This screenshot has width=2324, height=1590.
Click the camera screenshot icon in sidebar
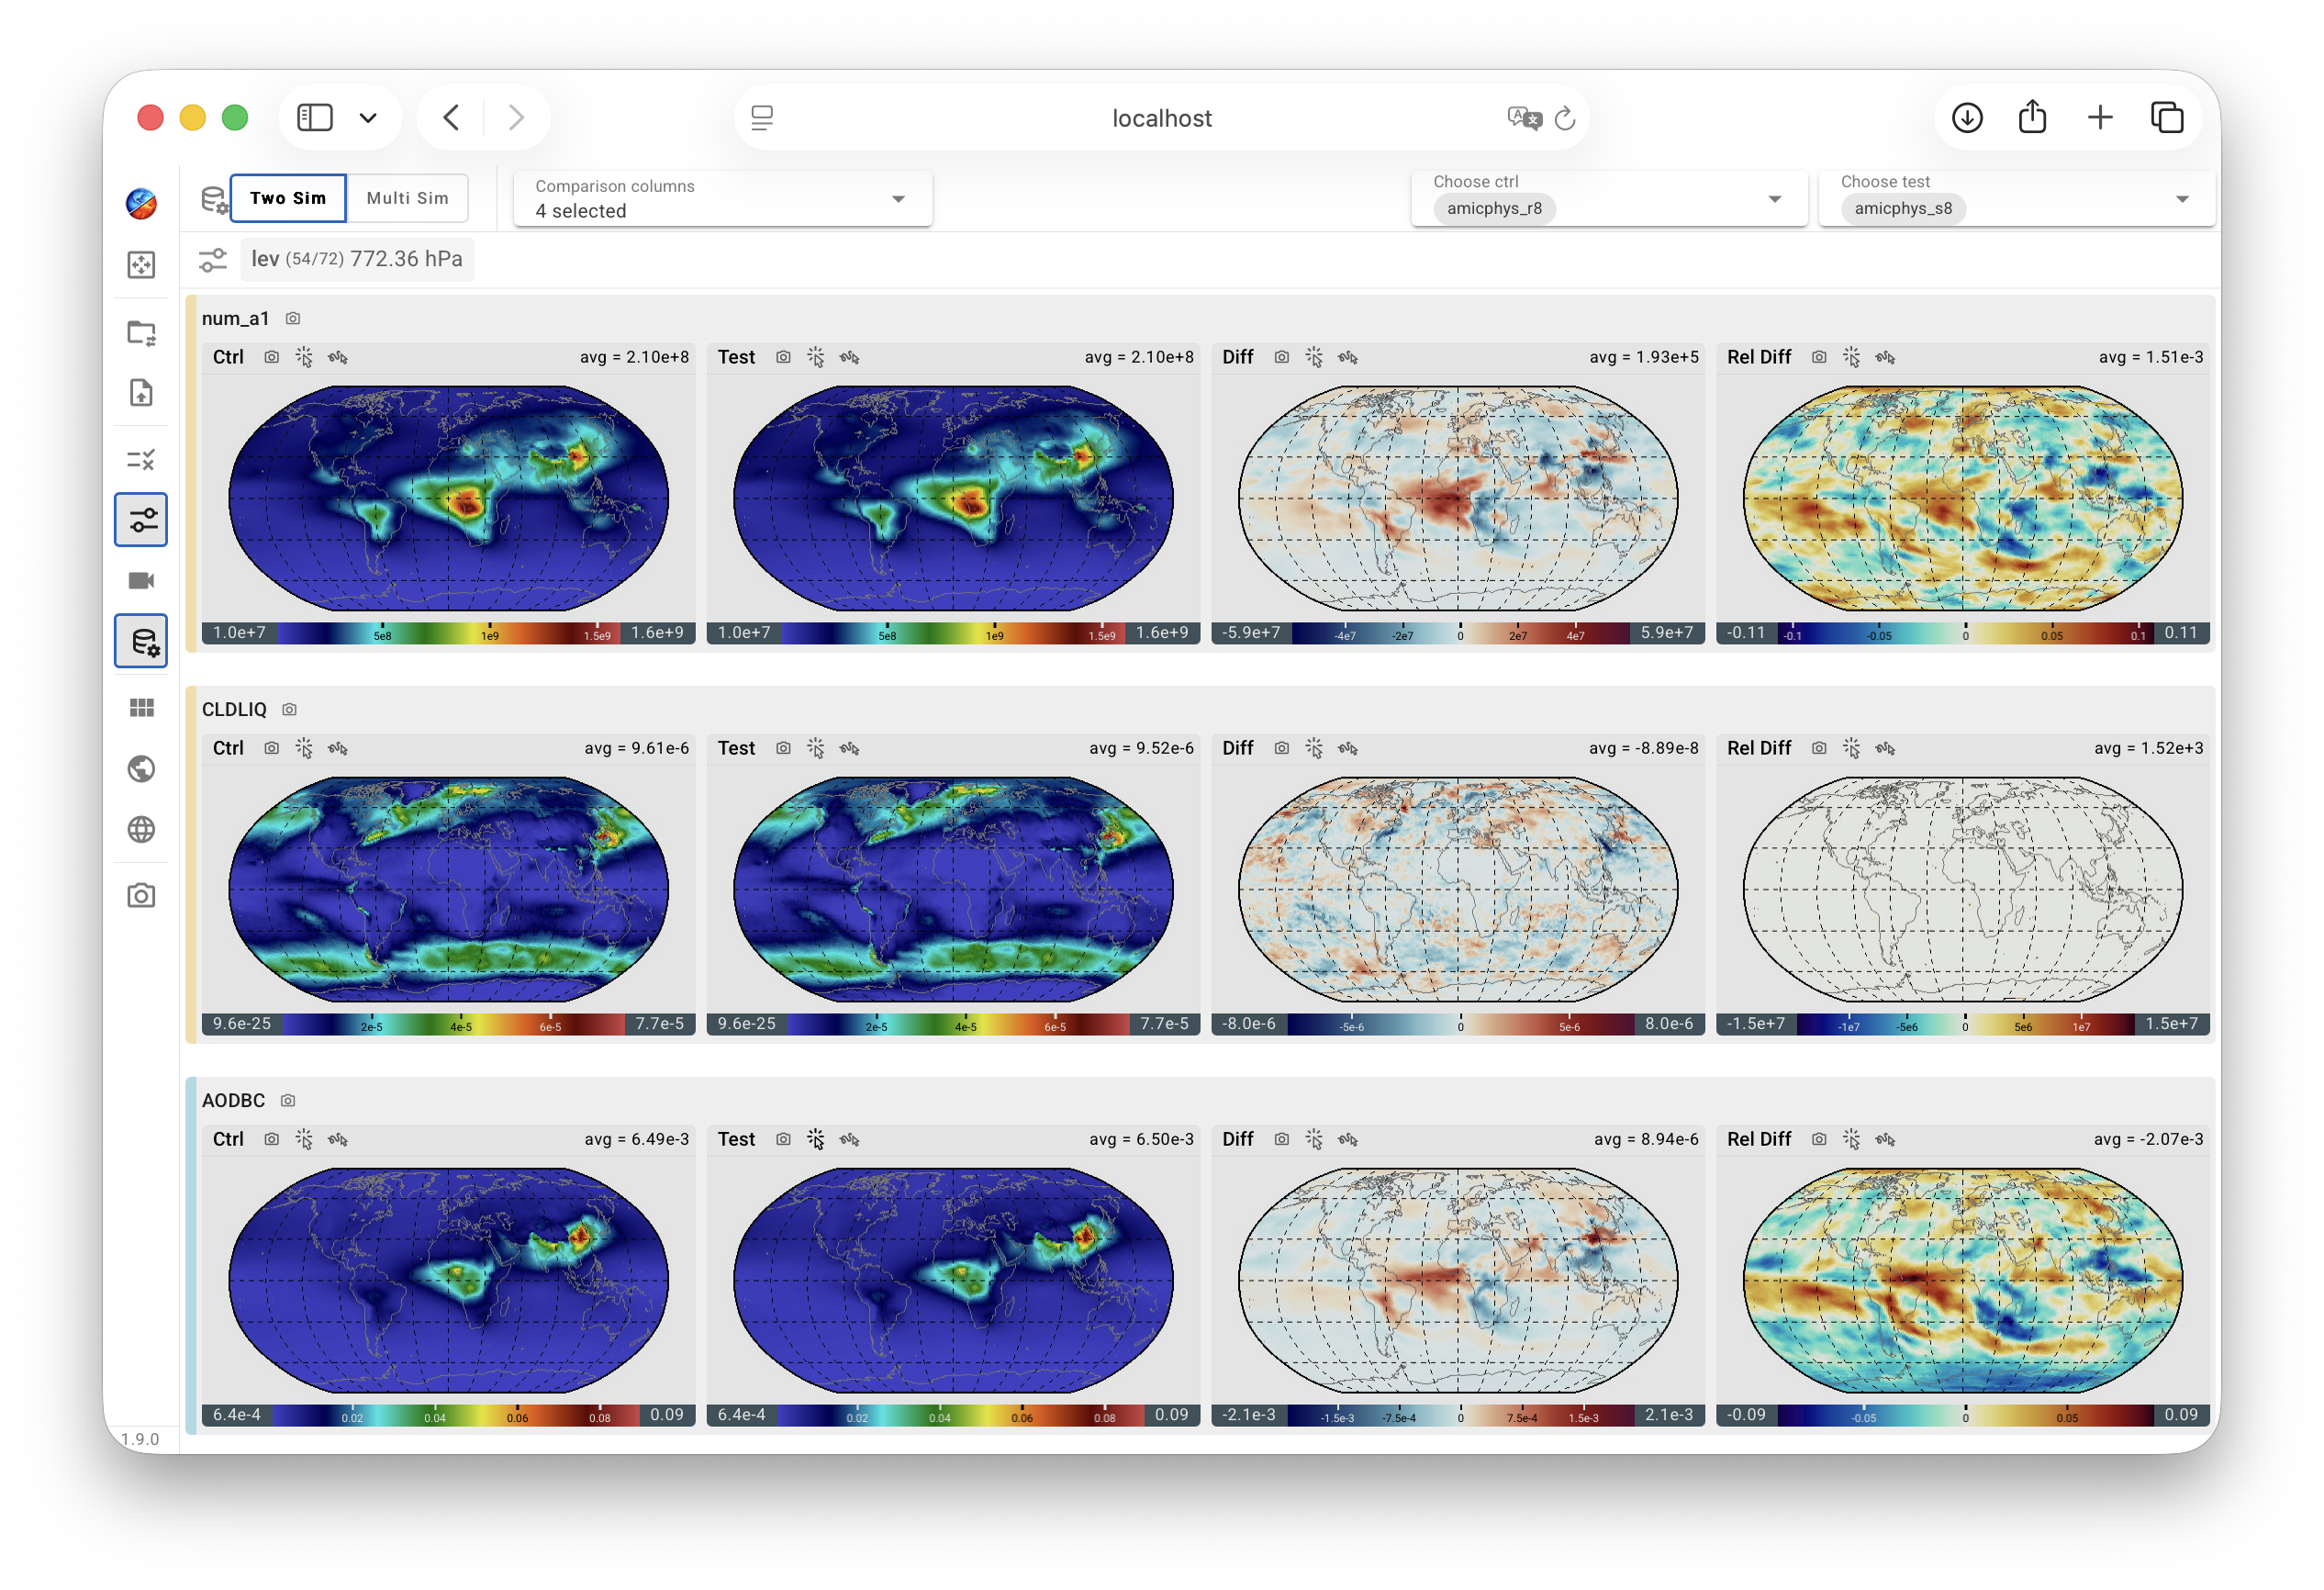pyautogui.click(x=141, y=896)
